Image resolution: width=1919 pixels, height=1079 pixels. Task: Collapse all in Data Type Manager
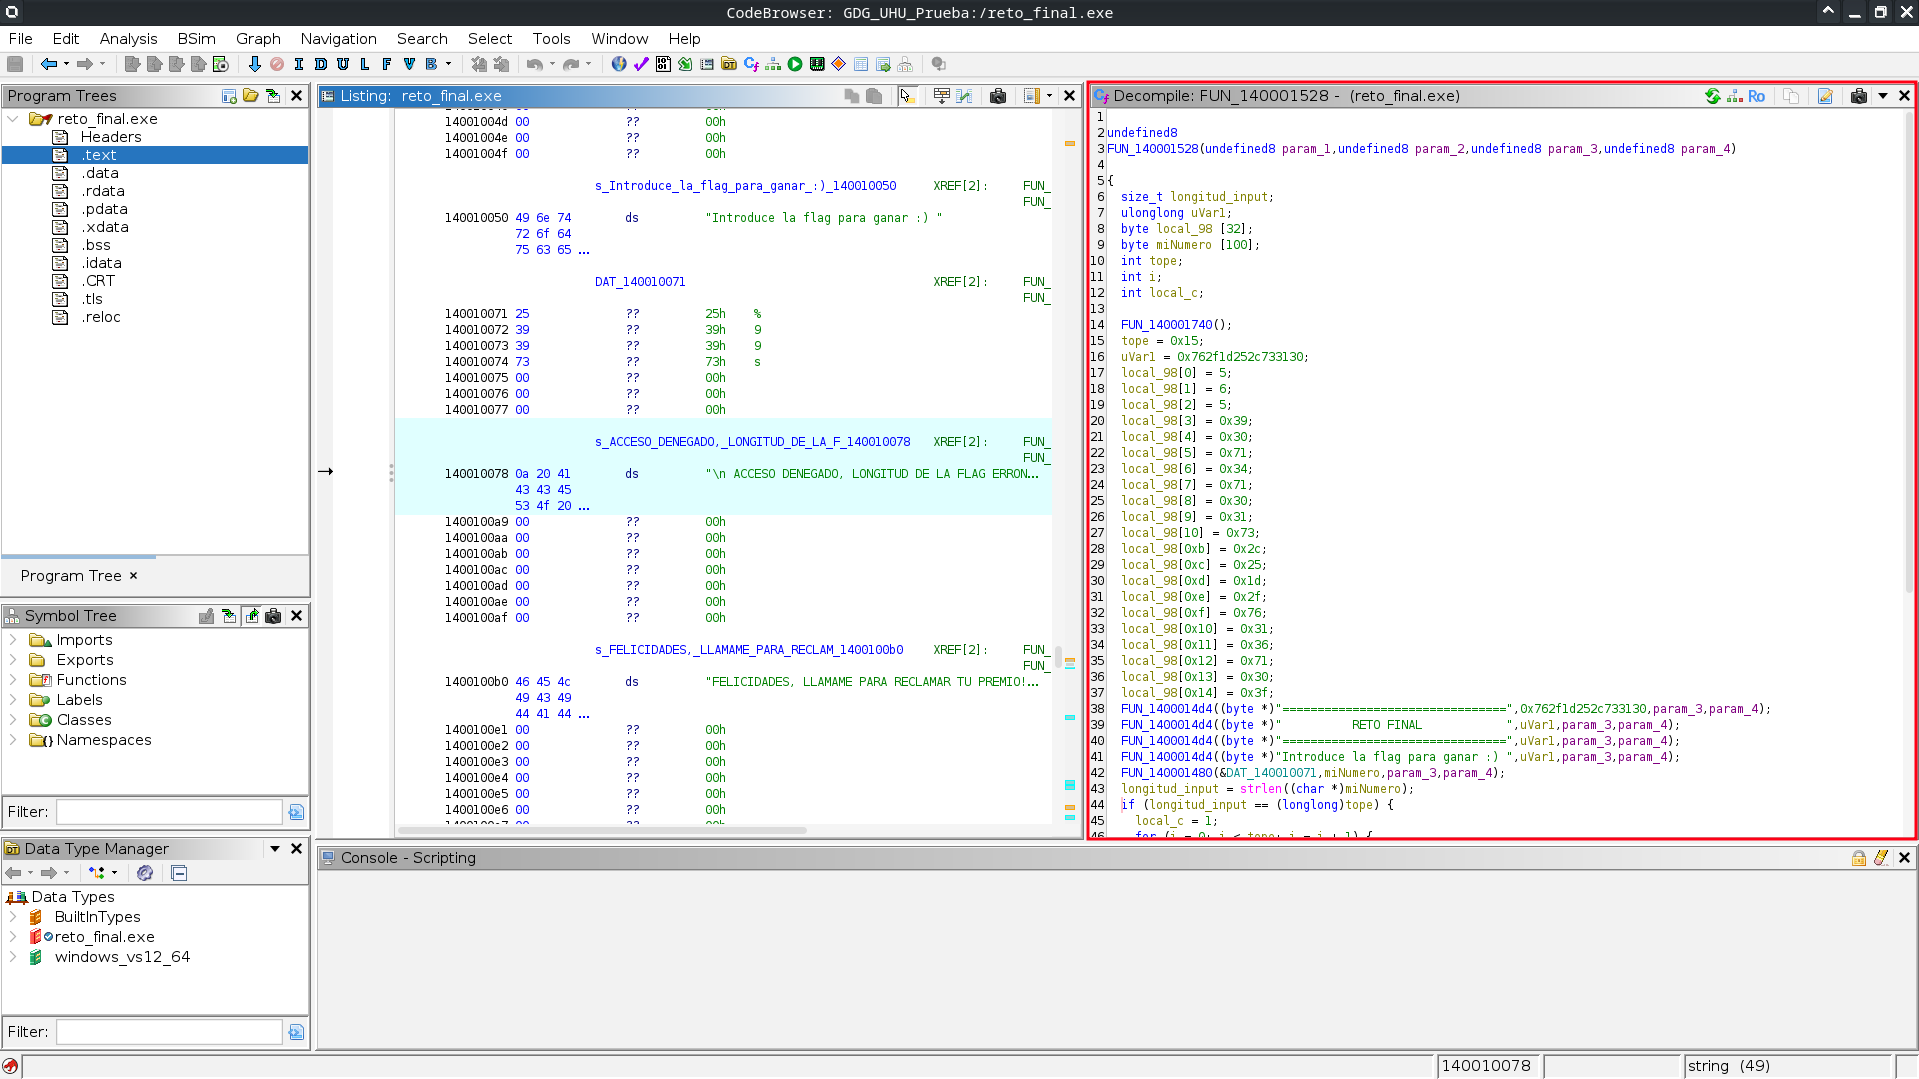click(179, 873)
